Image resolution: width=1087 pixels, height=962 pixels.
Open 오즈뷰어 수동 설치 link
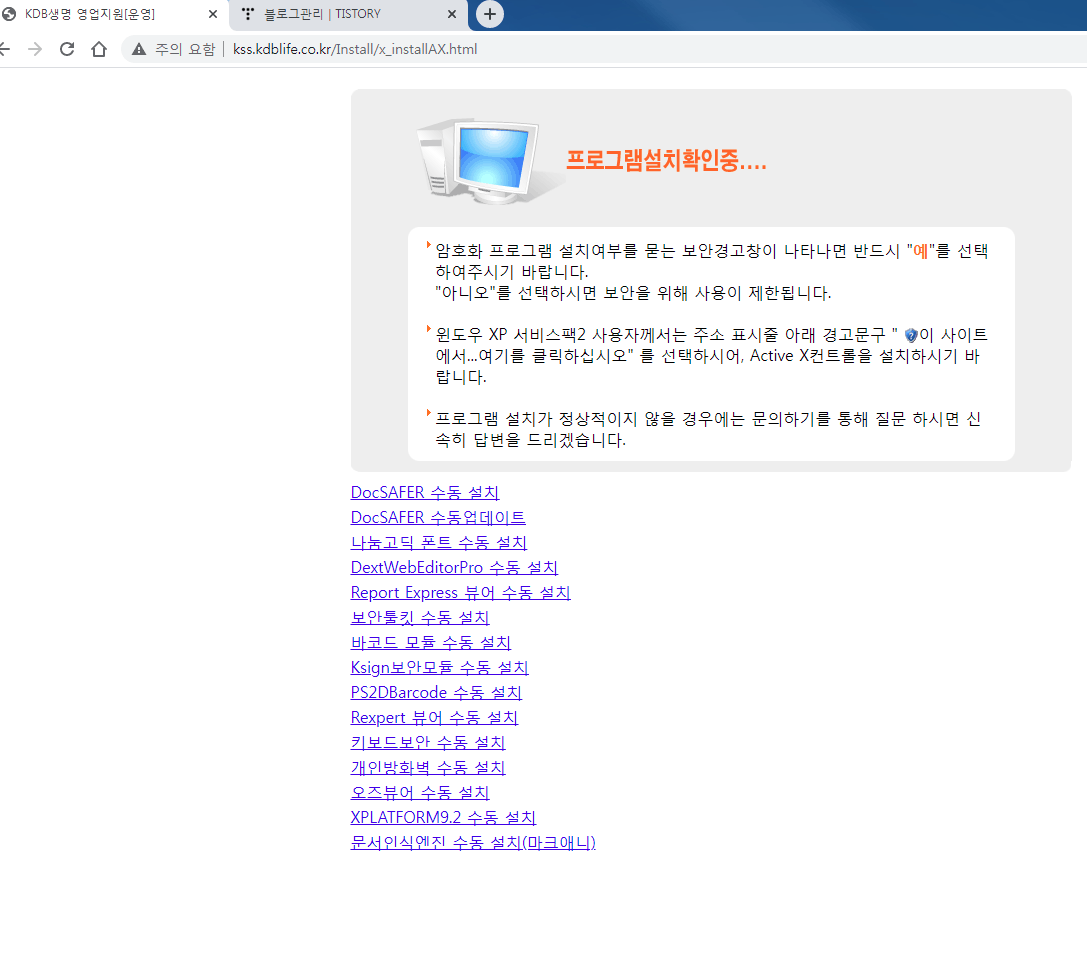[x=420, y=792]
